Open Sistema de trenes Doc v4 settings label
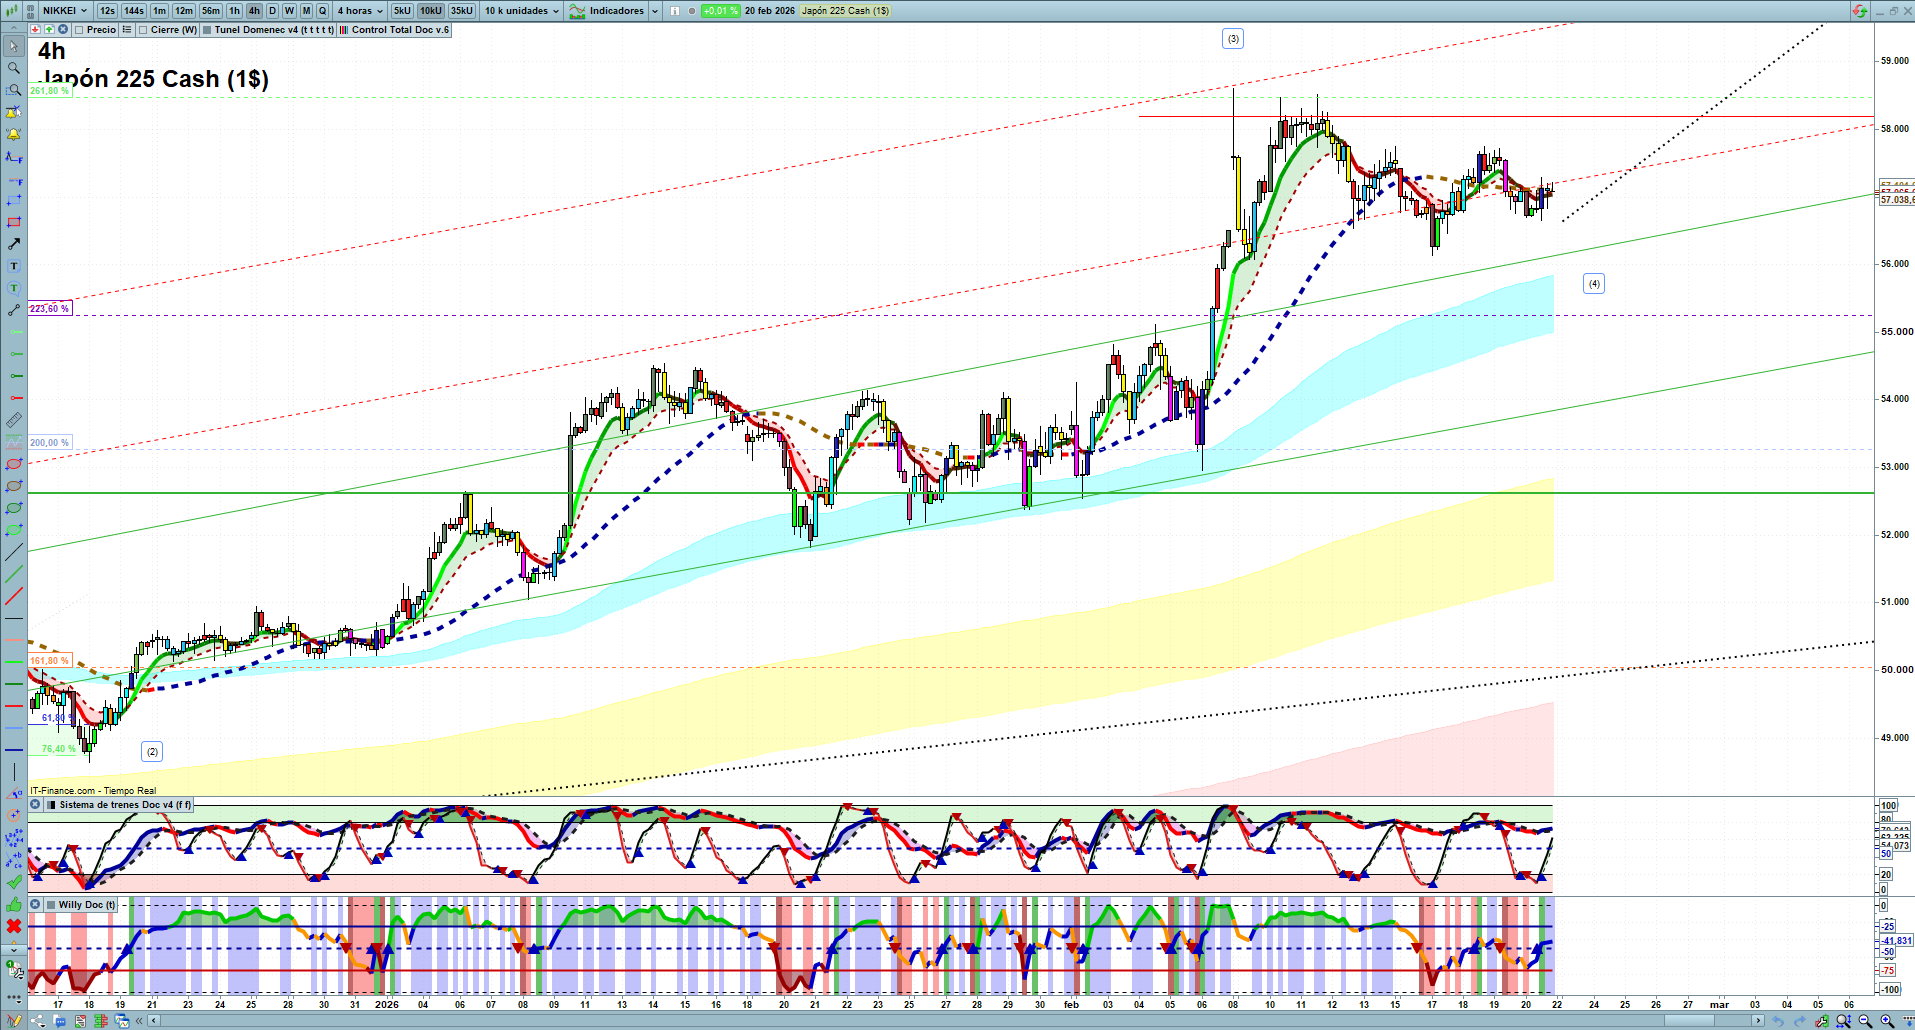Image resolution: width=1915 pixels, height=1030 pixels. point(125,805)
